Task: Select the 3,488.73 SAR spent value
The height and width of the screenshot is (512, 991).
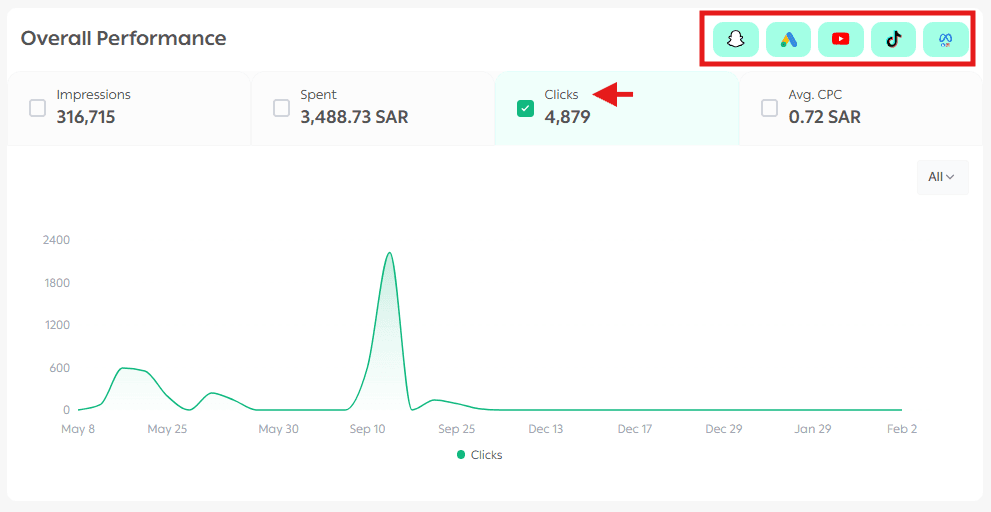Action: pos(354,117)
